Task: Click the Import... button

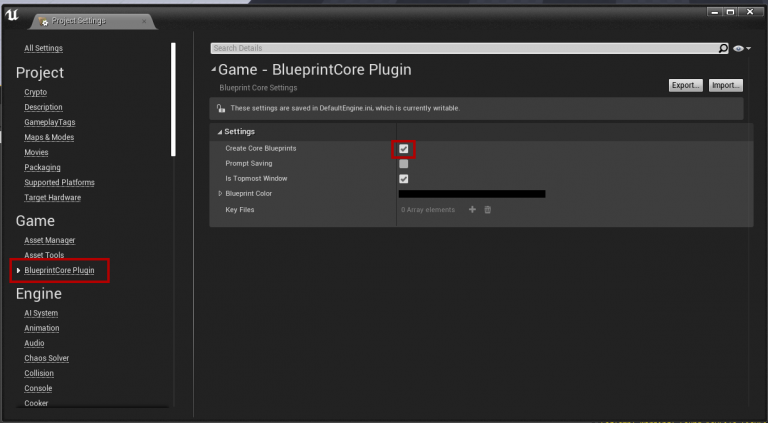Action: click(x=725, y=86)
